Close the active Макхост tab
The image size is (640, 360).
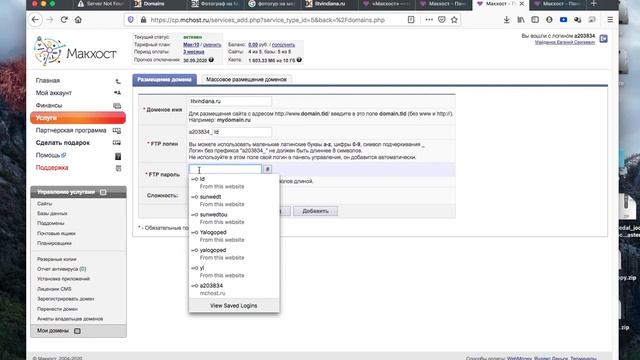(522, 4)
